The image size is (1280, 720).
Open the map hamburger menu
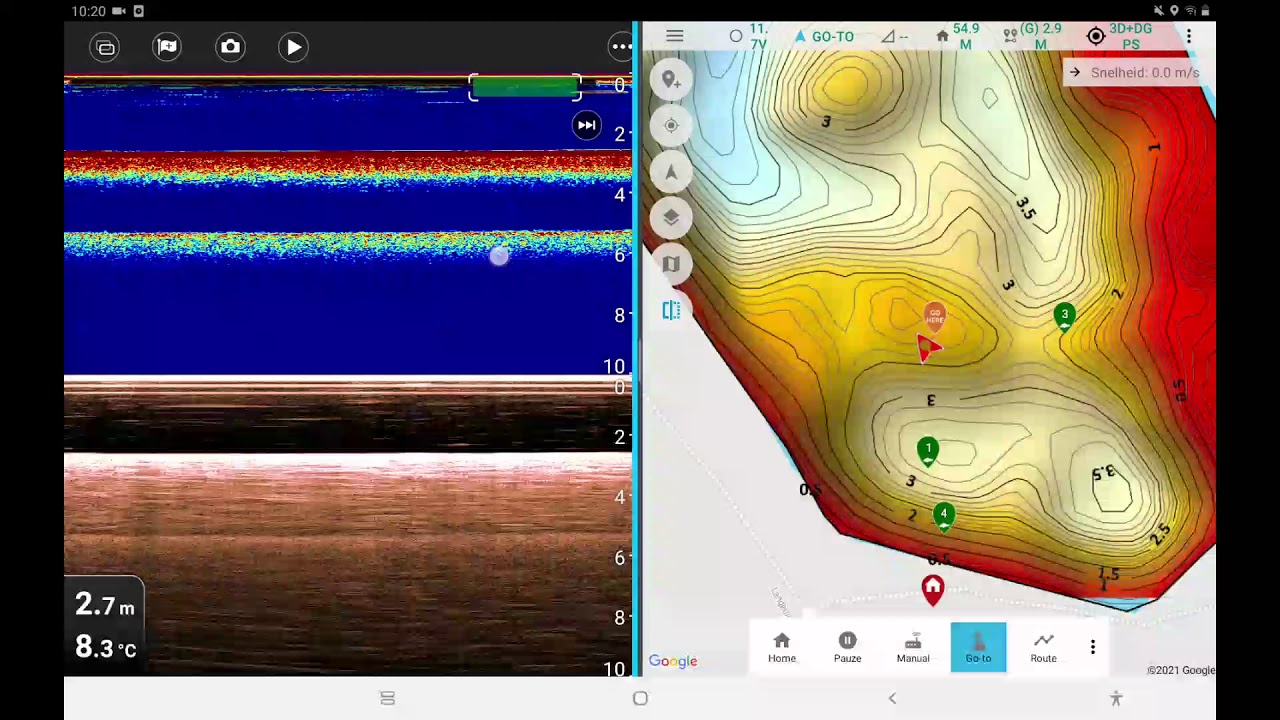pos(675,37)
